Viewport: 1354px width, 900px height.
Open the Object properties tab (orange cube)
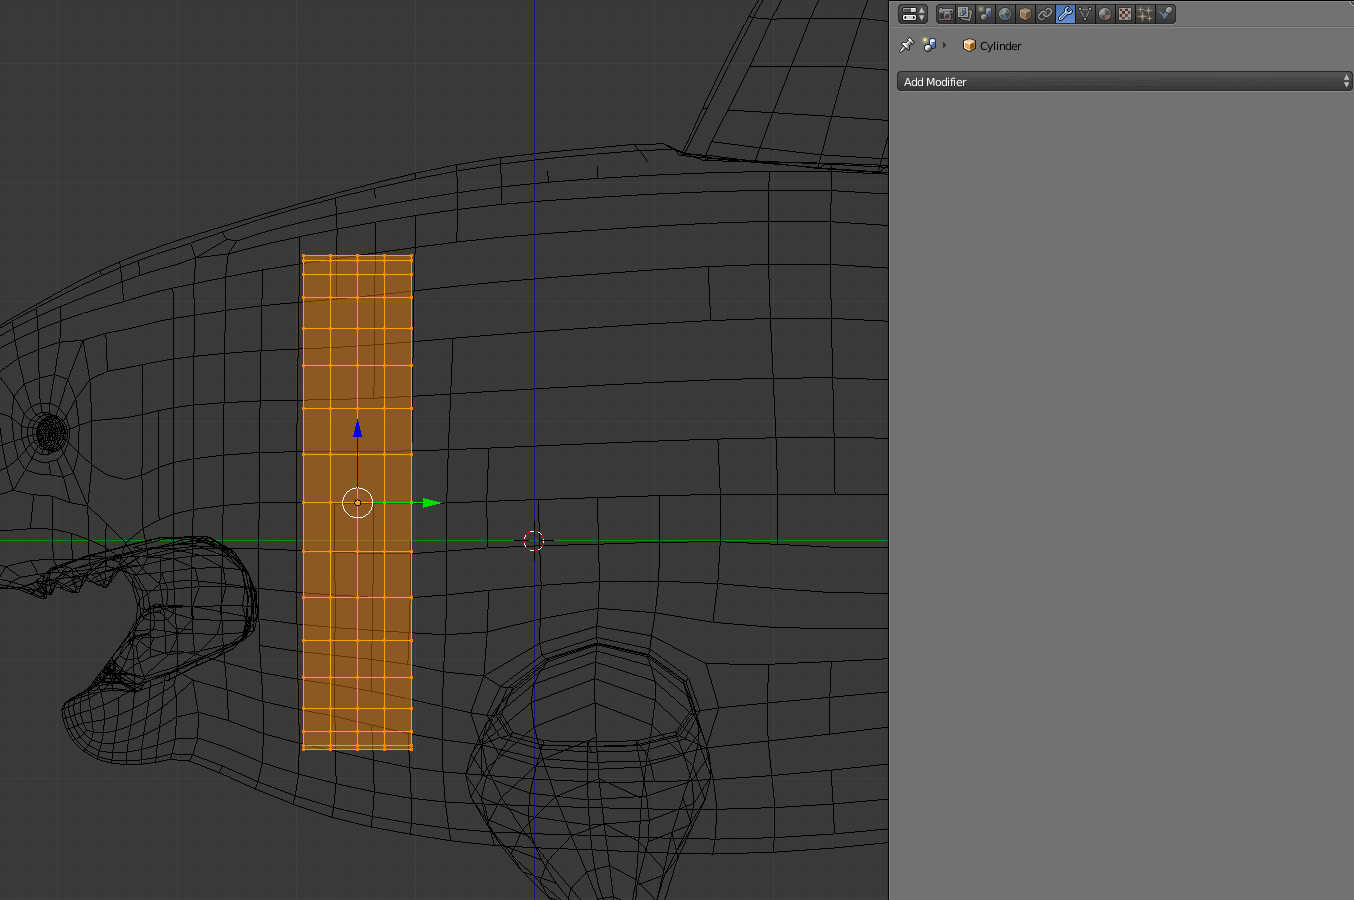(1025, 14)
